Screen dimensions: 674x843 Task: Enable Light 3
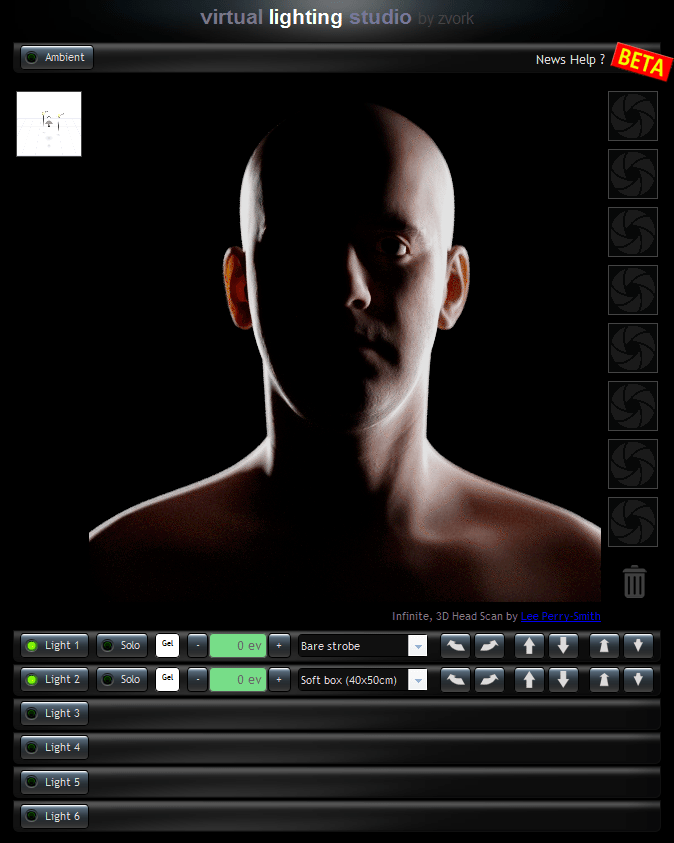point(56,714)
